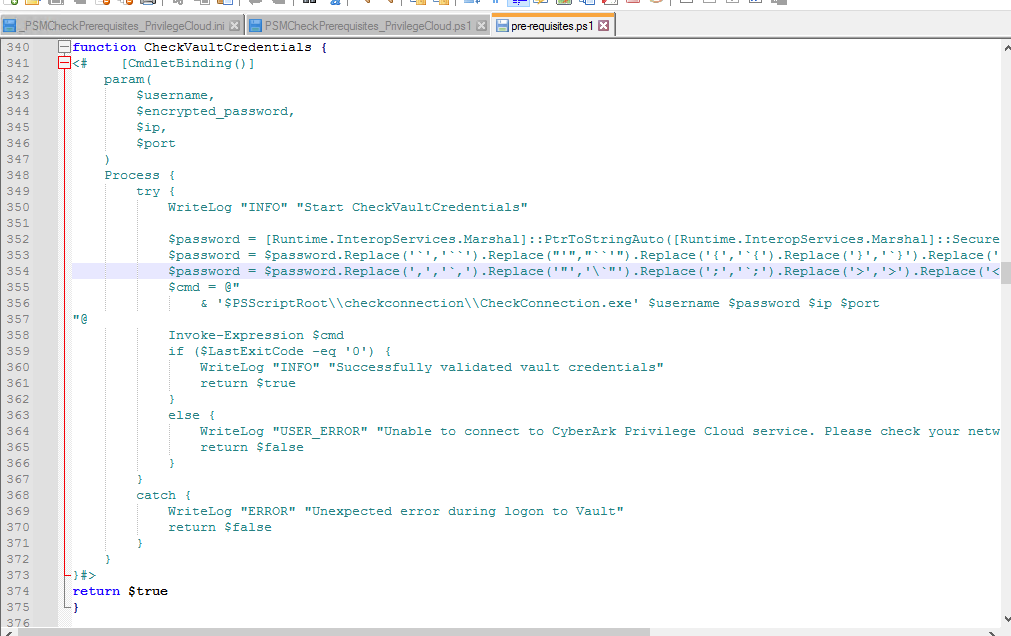1011x636 pixels.
Task: Open the Find dialog from the toolbar
Action: (308, 5)
